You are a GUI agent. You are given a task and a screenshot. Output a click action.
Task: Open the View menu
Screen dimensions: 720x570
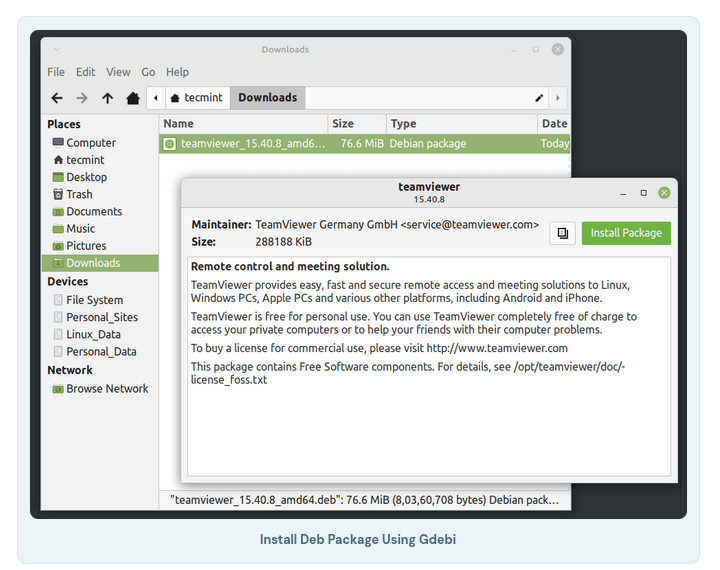click(x=118, y=72)
